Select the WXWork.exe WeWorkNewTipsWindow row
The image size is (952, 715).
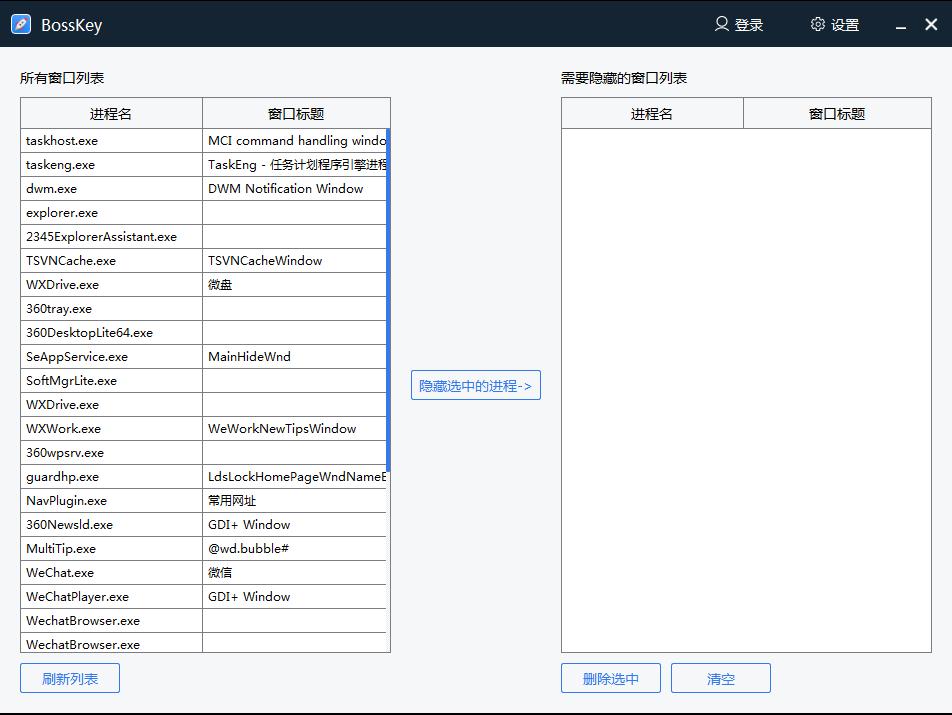coord(110,428)
